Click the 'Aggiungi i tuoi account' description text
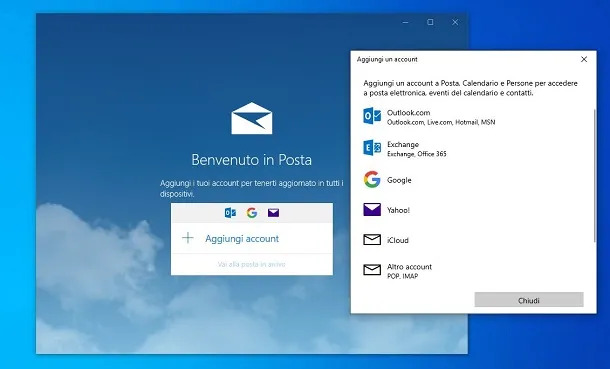 pos(252,188)
